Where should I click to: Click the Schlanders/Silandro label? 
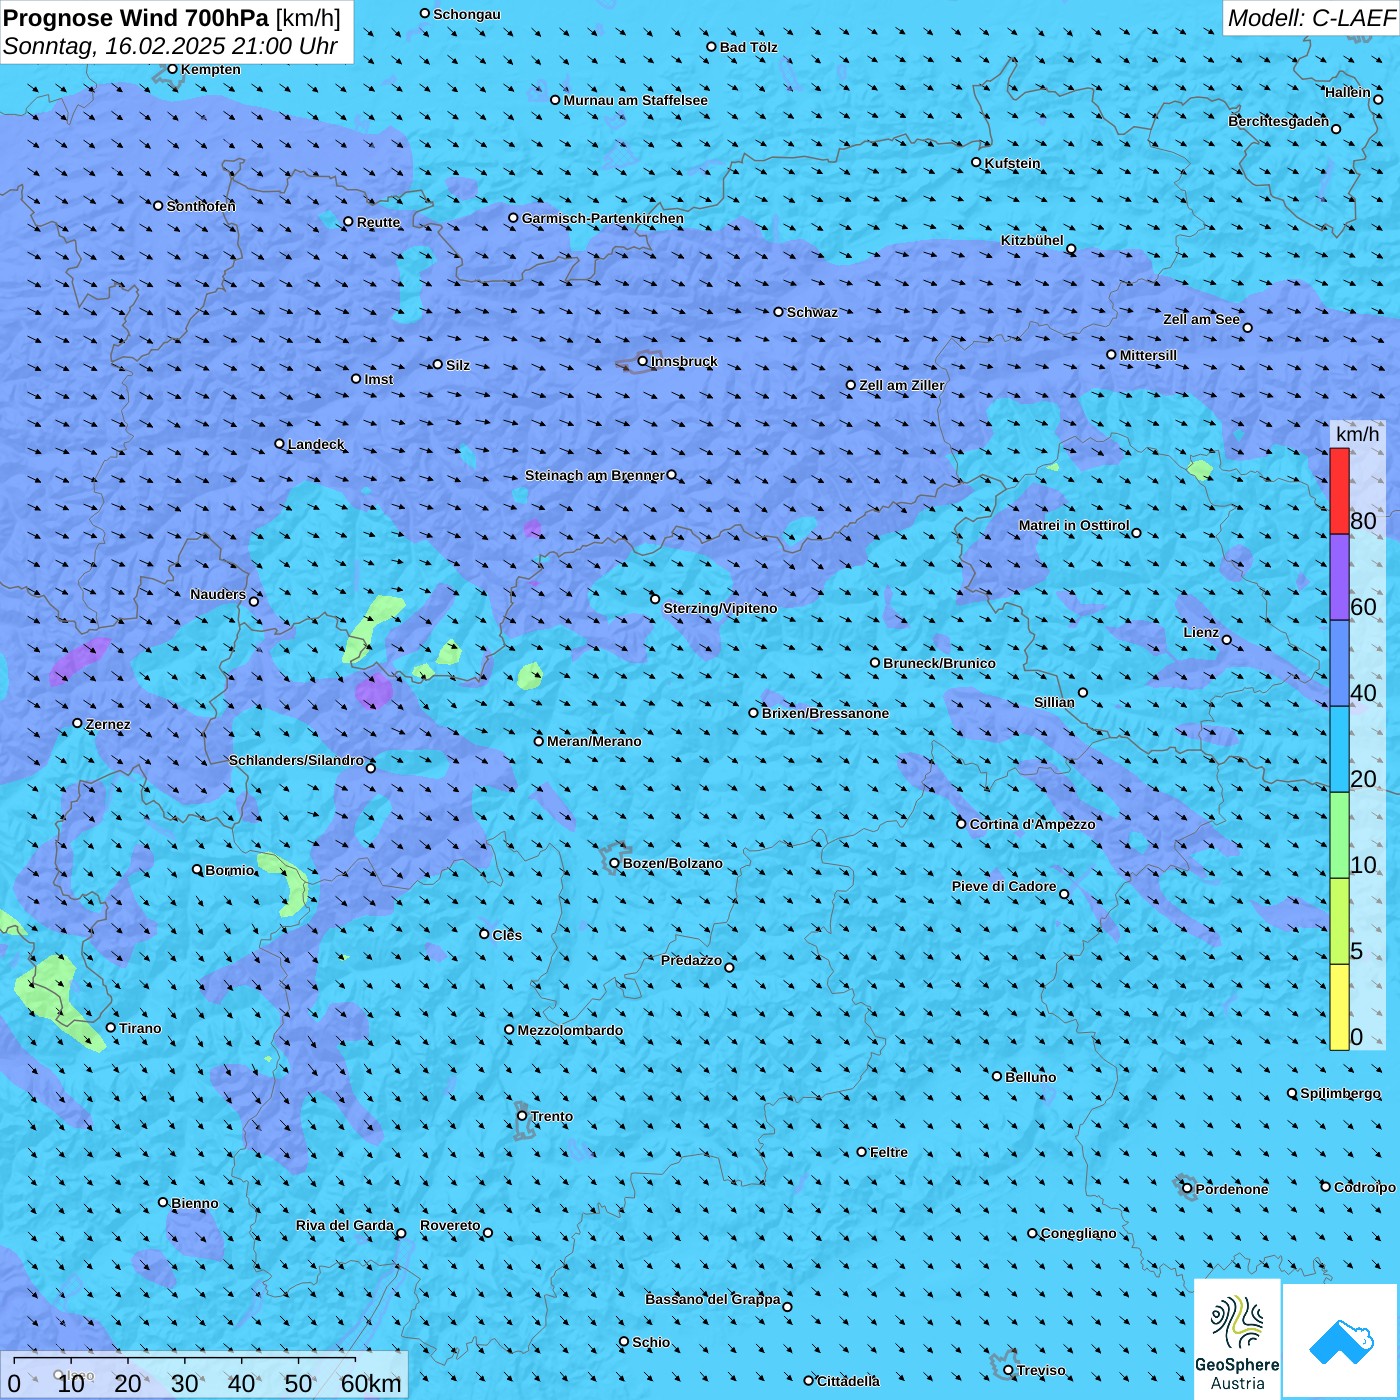click(296, 760)
